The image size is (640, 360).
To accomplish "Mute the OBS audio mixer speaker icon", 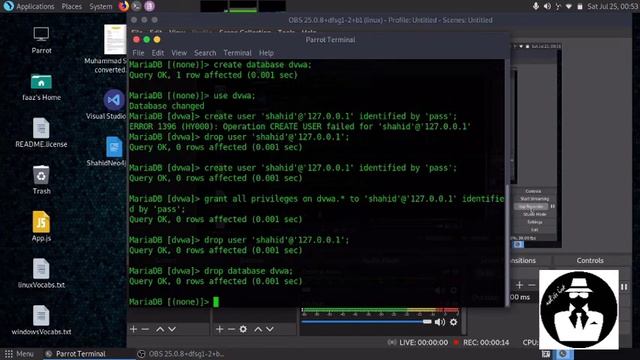I will click(x=440, y=322).
